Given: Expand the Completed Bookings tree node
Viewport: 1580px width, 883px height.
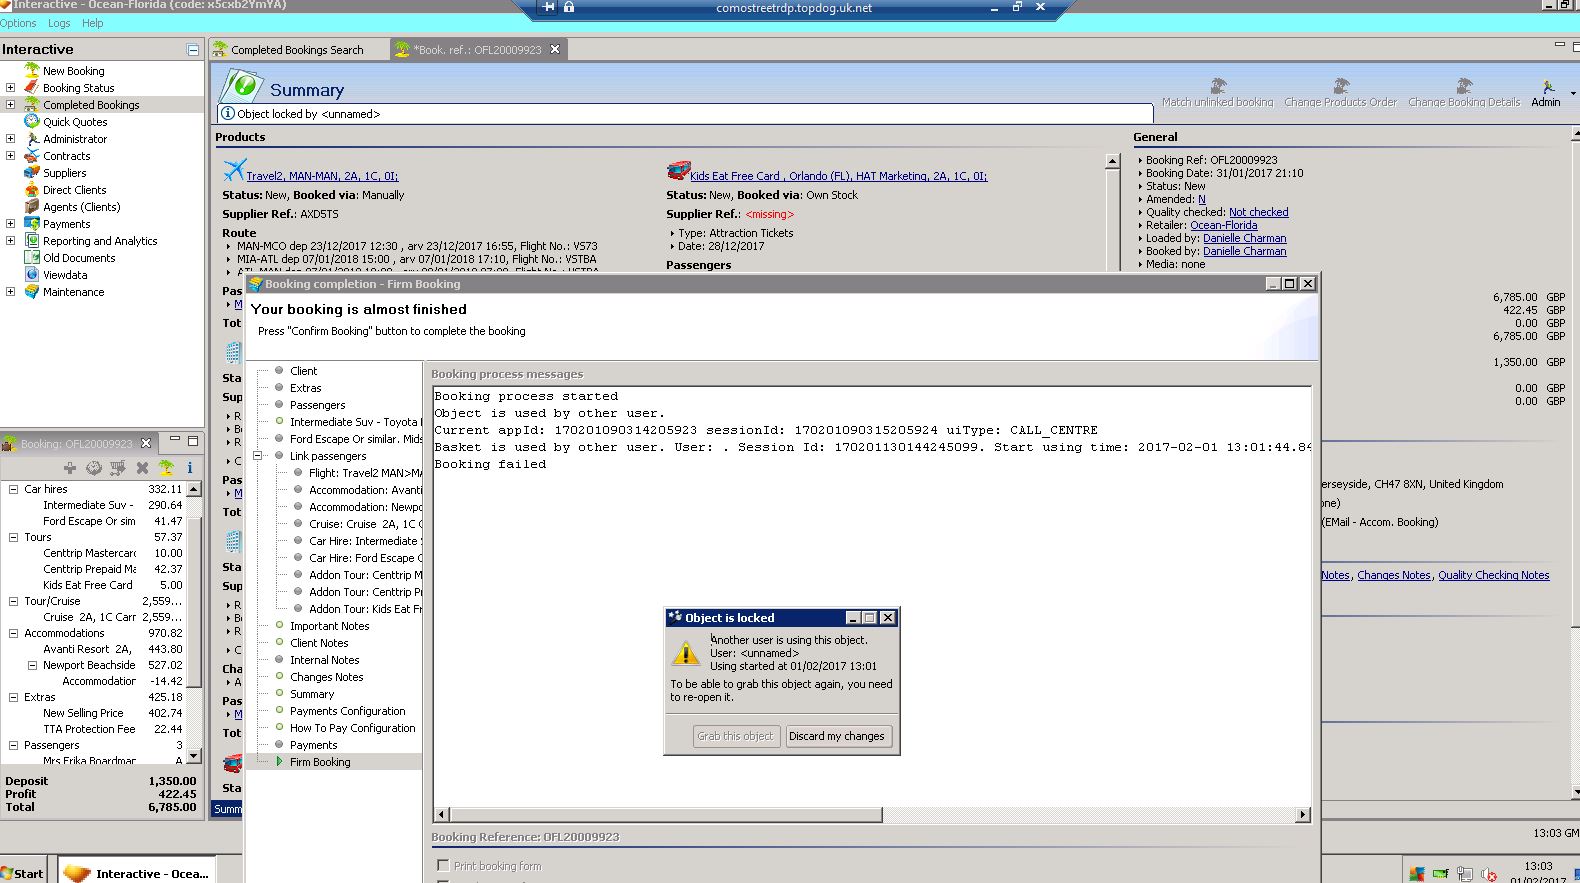Looking at the screenshot, I should [x=10, y=104].
